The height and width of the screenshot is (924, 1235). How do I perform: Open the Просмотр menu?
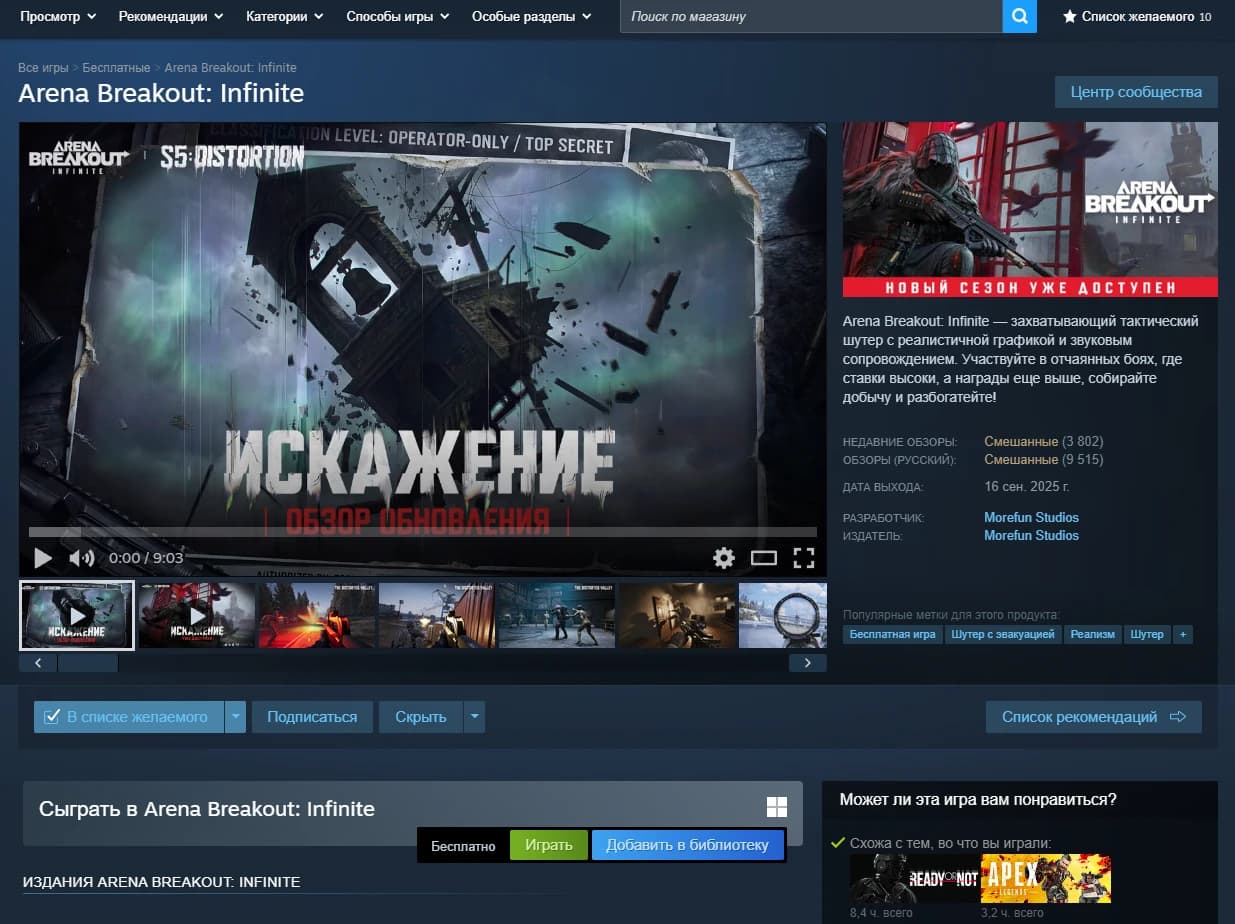[58, 17]
